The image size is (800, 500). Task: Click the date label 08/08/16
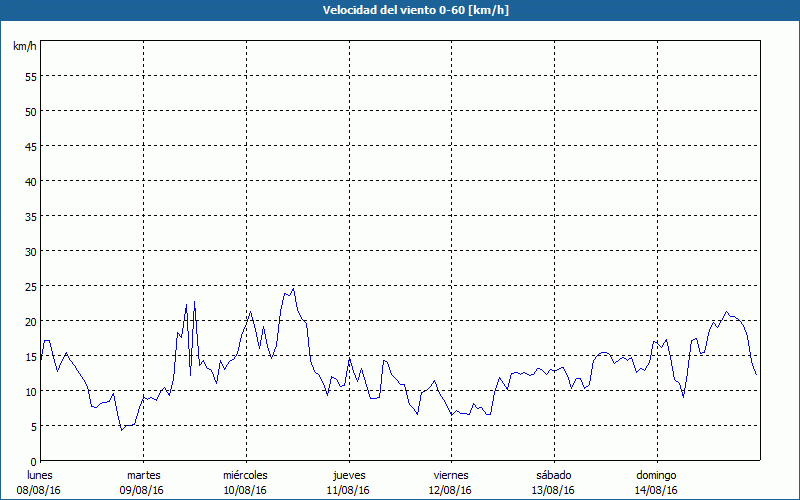39,490
